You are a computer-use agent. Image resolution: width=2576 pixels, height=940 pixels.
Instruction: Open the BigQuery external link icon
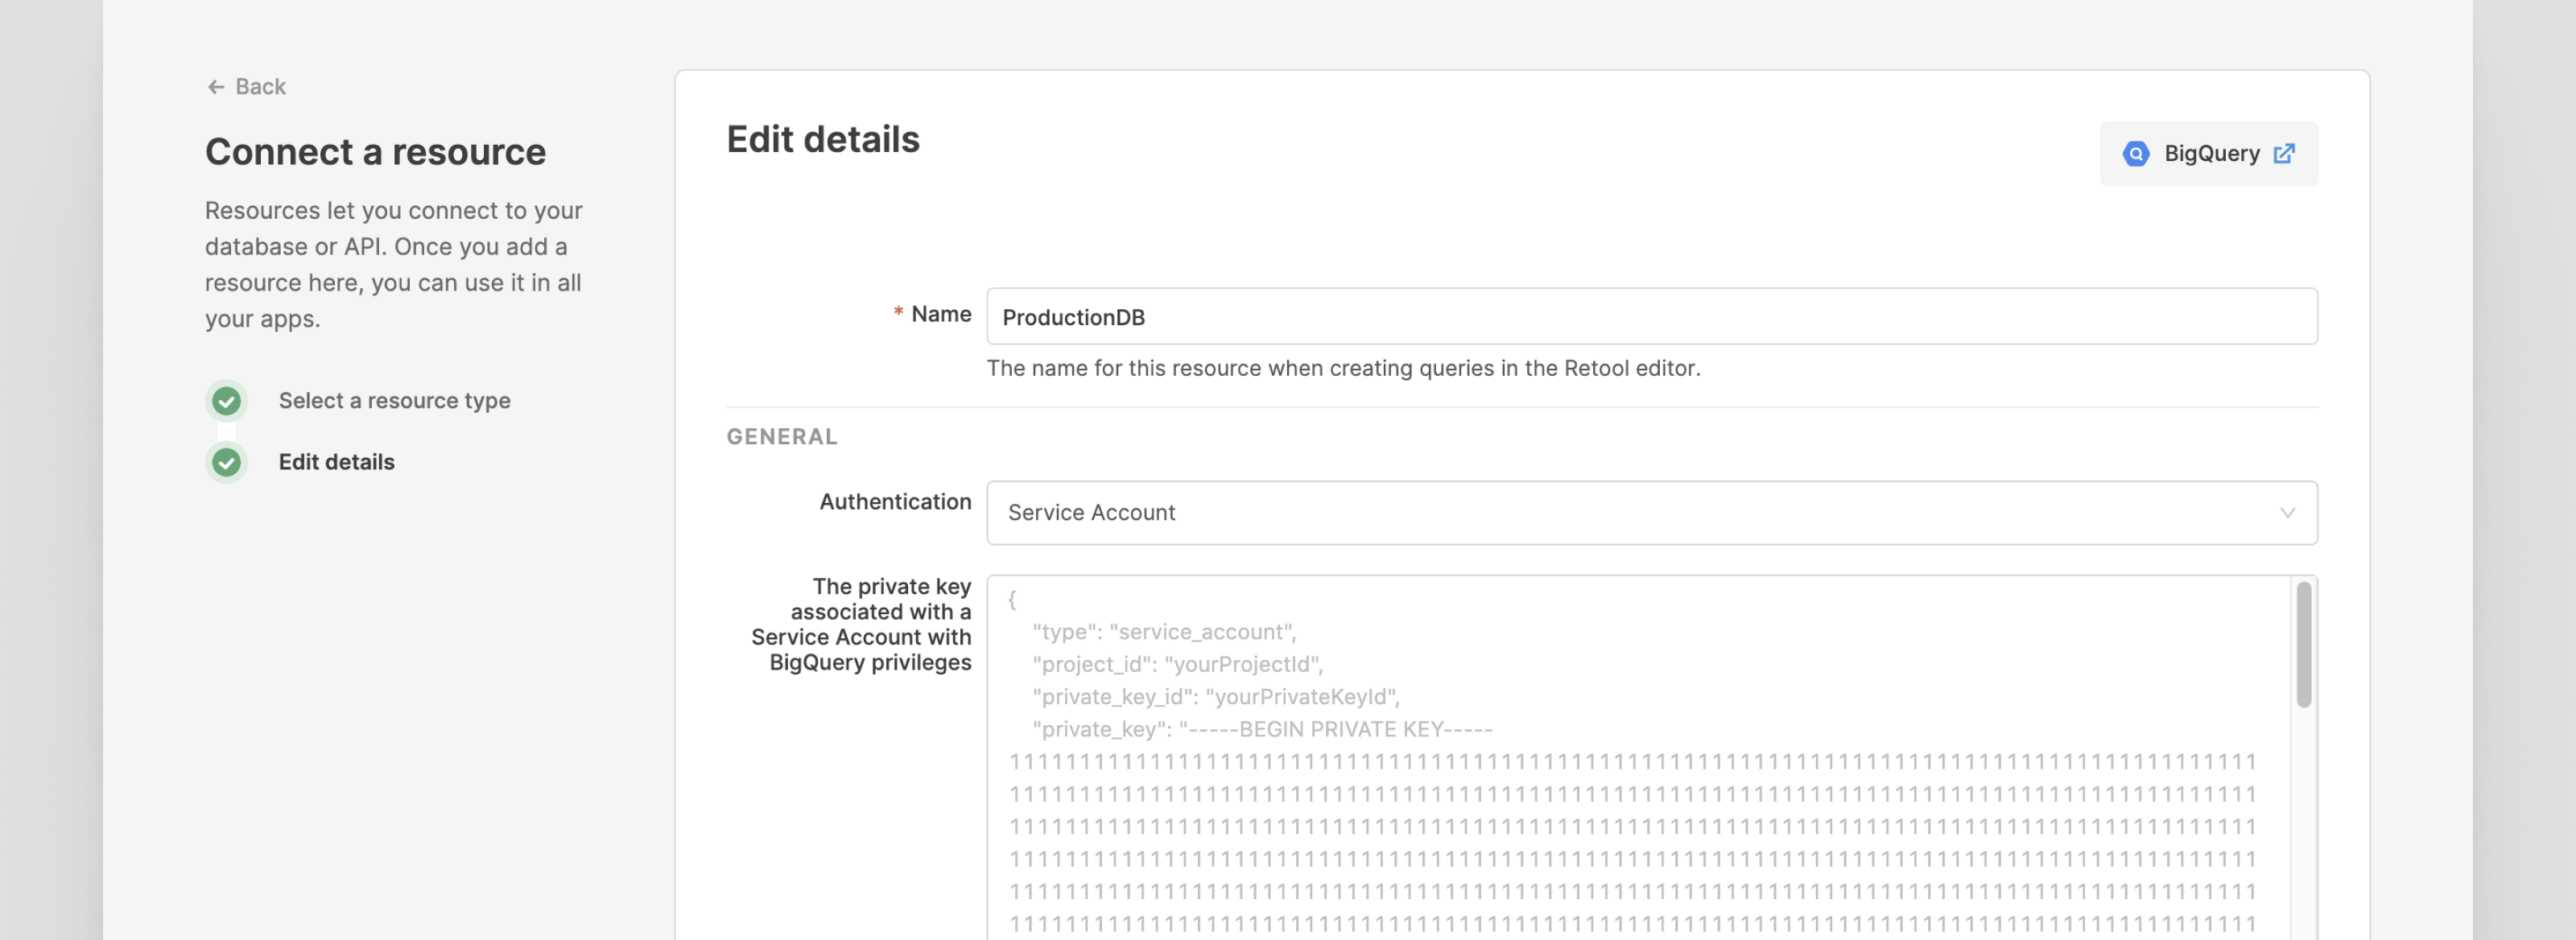point(2284,154)
